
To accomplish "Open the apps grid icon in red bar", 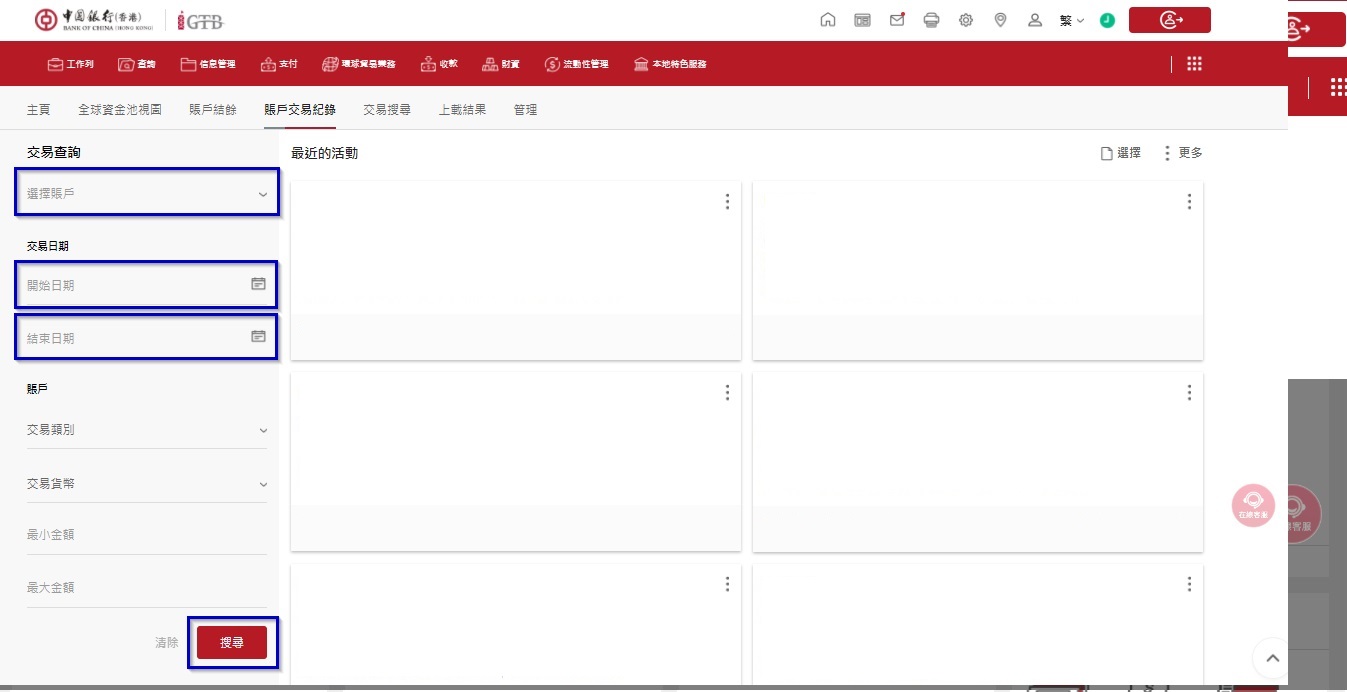I will 1194,64.
